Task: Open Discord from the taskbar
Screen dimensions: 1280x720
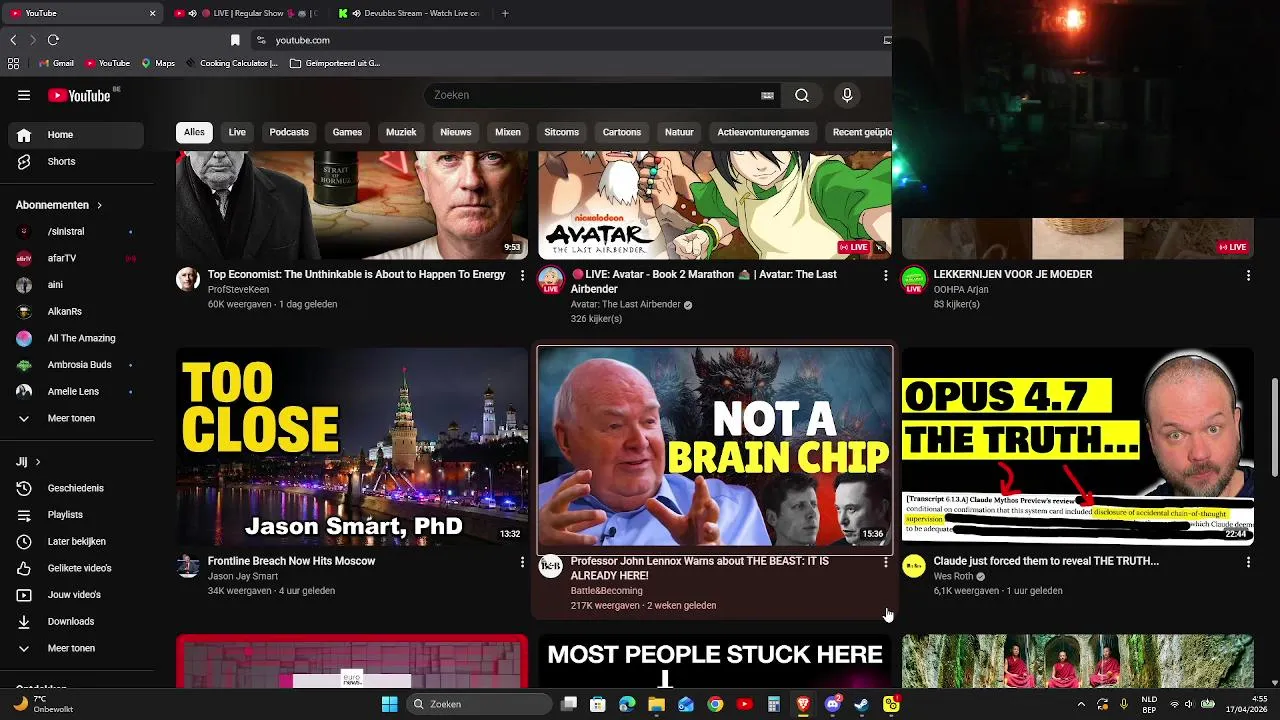Action: (x=833, y=704)
